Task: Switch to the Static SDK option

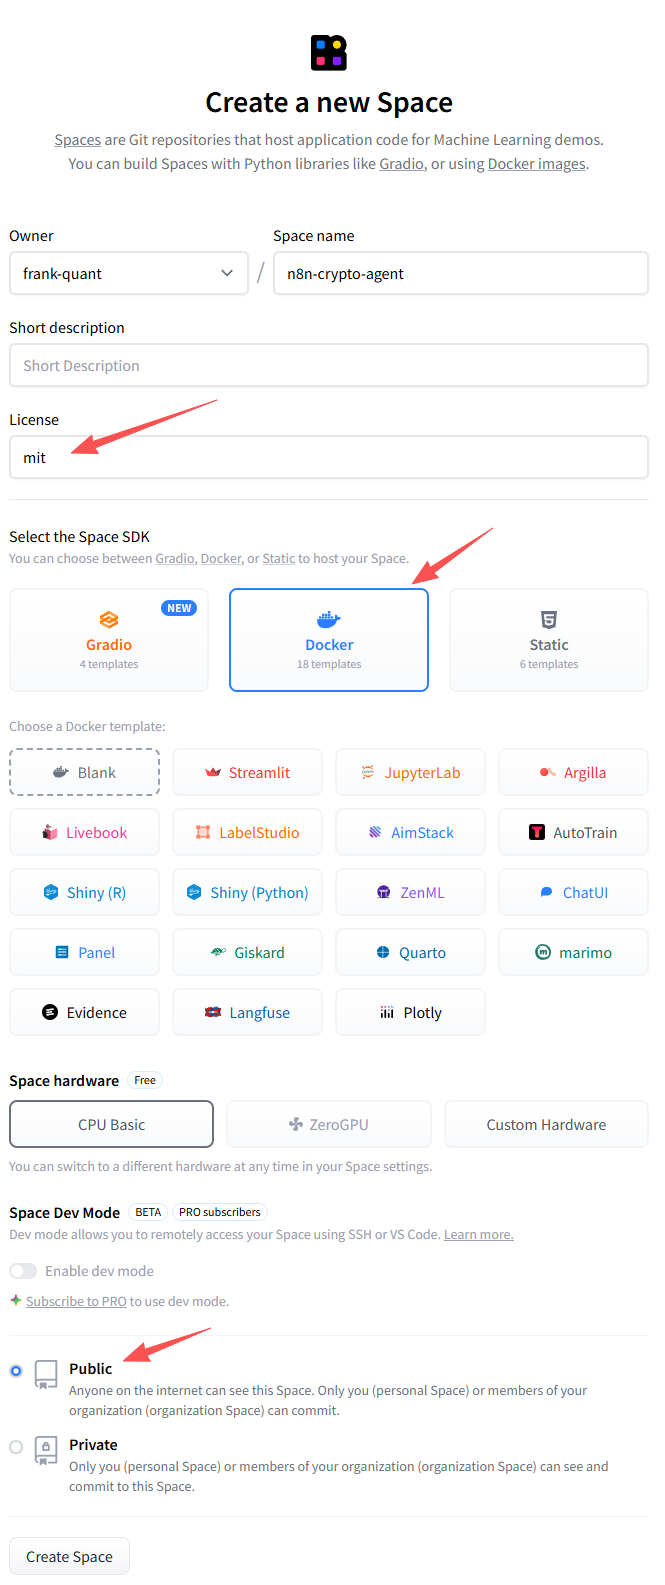Action: tap(548, 640)
